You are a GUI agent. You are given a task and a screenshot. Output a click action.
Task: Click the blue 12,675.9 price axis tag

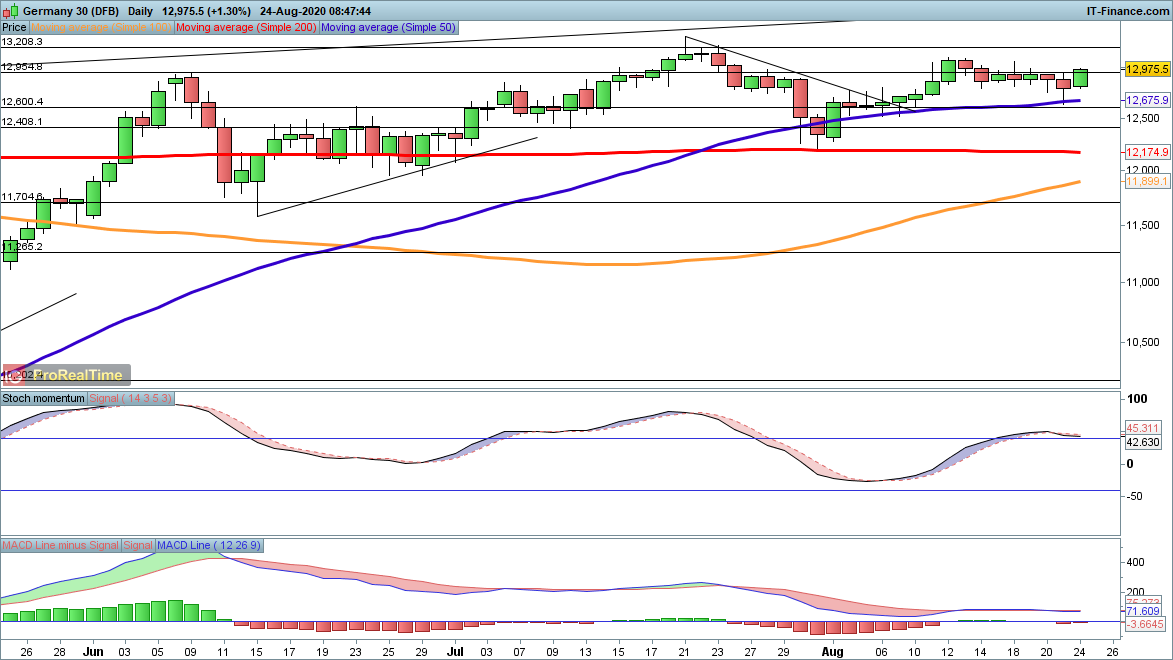pyautogui.click(x=1147, y=101)
